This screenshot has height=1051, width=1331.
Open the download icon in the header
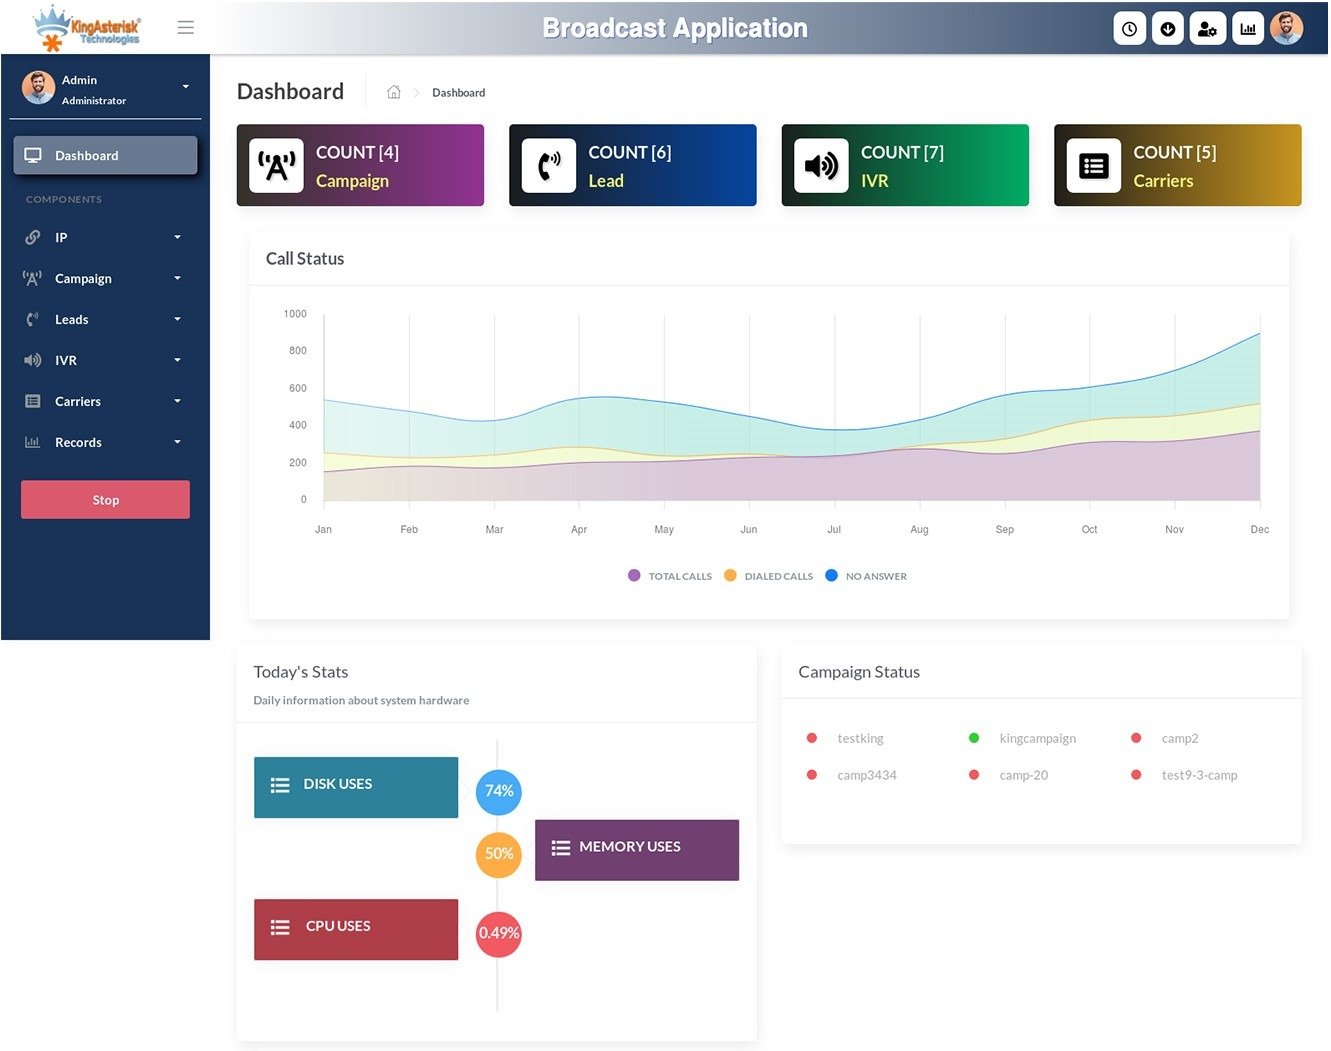[1168, 28]
